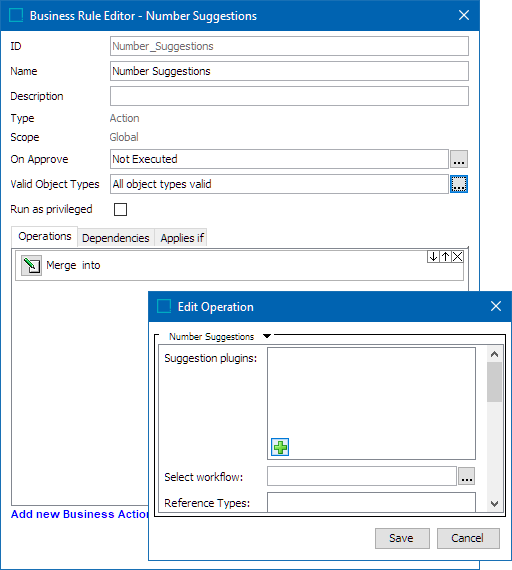Screen dimensions: 512x570
Task: Cancel the Edit Operation dialog
Action: tap(468, 538)
